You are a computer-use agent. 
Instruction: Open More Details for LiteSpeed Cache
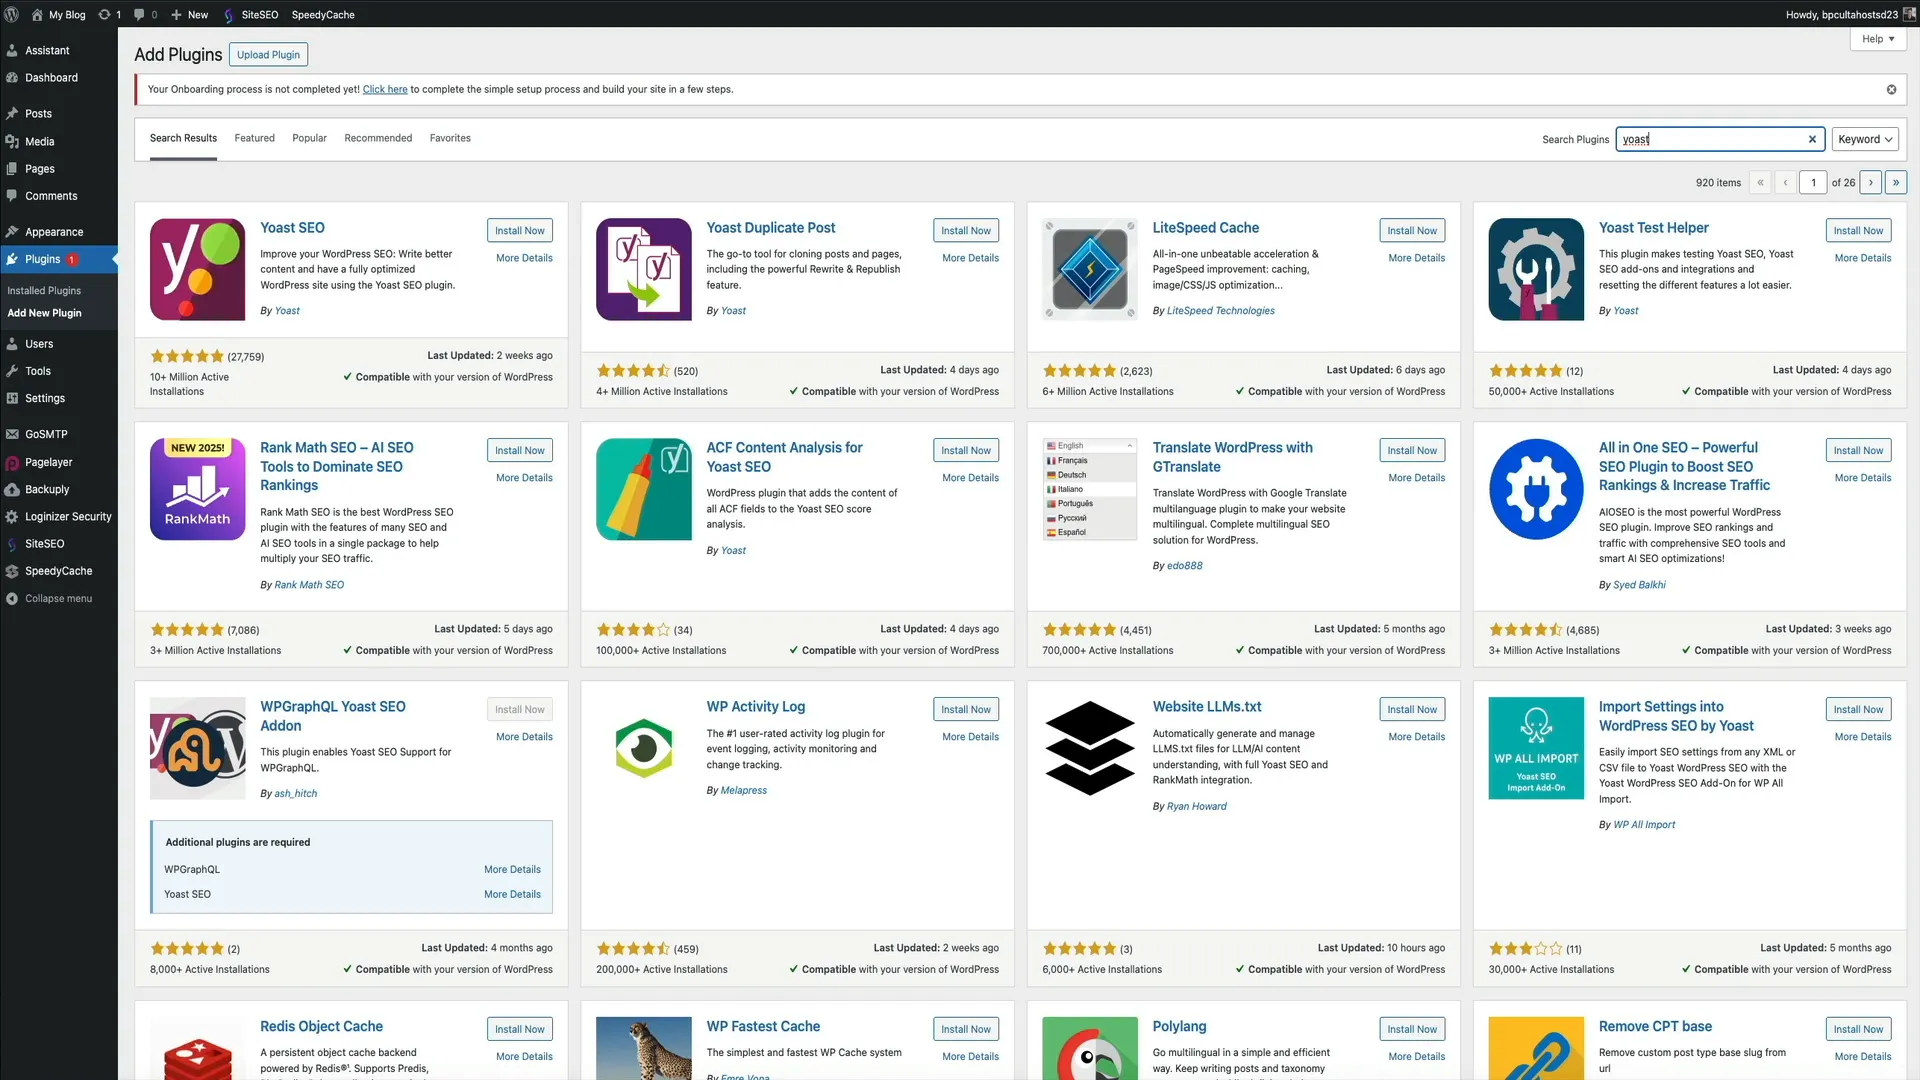click(x=1416, y=258)
